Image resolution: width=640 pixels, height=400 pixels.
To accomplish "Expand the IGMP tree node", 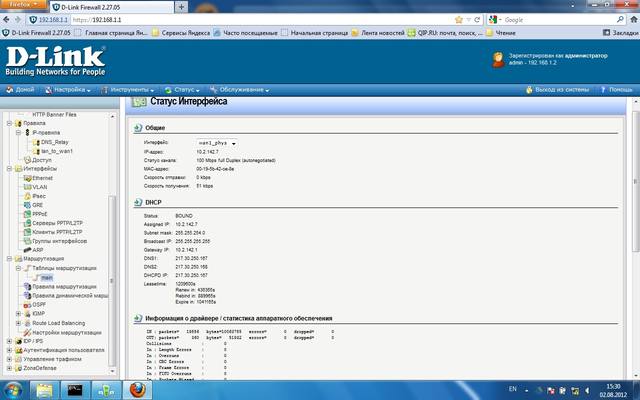I will coord(18,313).
